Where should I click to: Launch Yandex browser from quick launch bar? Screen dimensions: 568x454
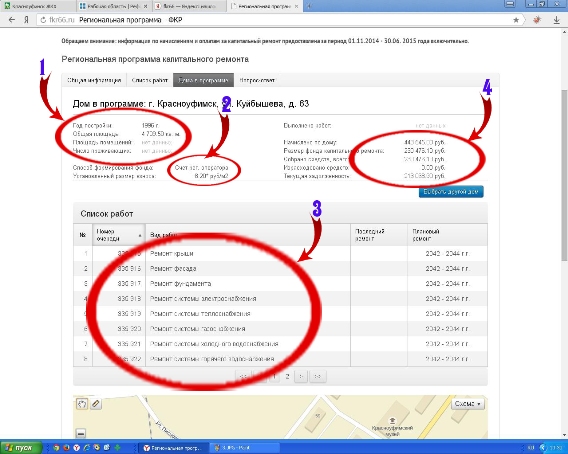(76, 448)
